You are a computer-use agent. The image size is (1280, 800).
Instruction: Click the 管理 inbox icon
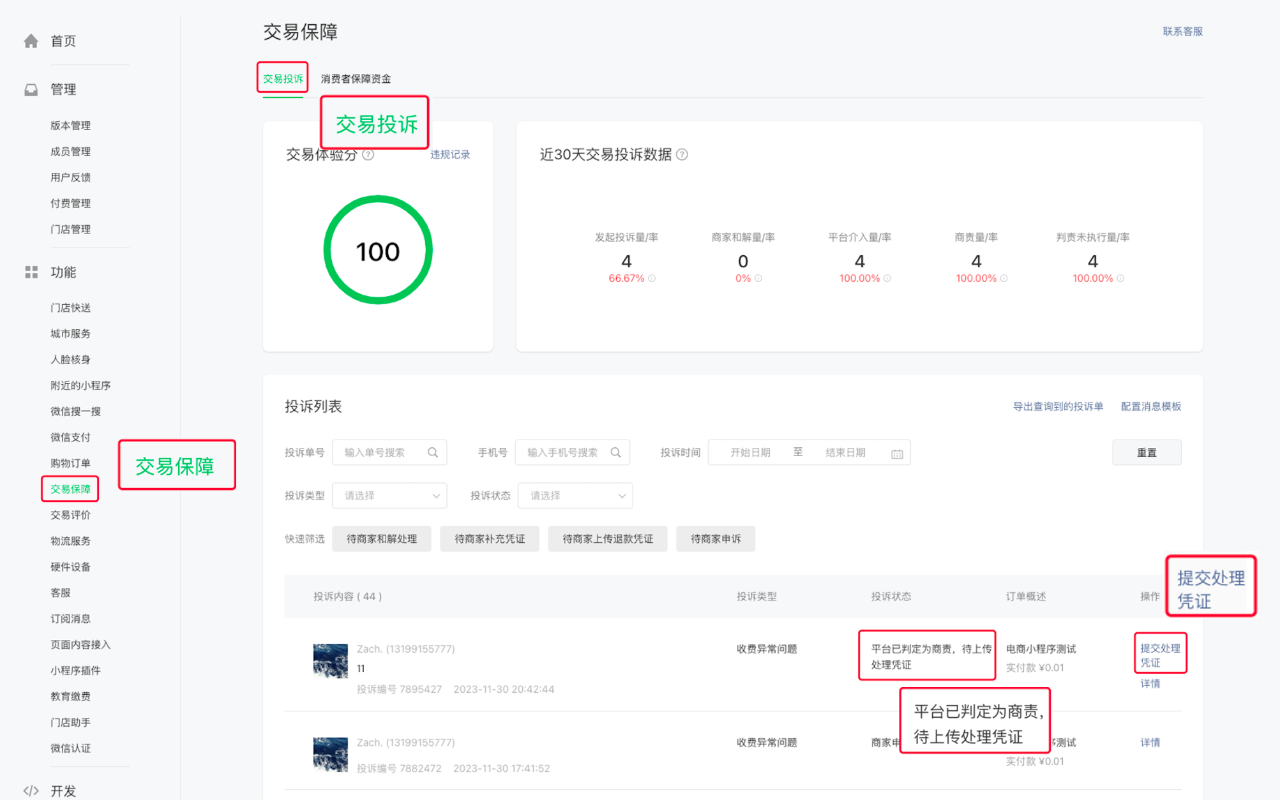tap(31, 89)
